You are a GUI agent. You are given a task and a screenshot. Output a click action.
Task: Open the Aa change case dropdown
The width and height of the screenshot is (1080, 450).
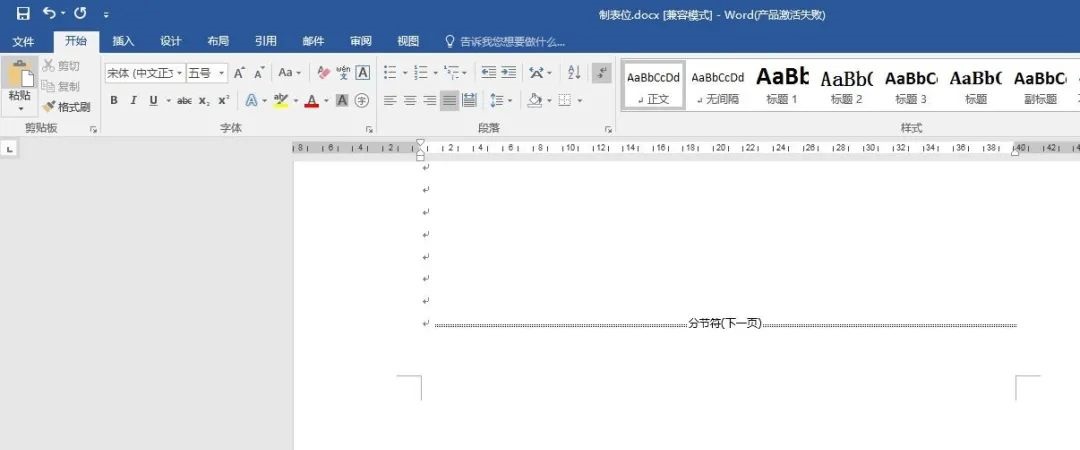click(x=289, y=72)
